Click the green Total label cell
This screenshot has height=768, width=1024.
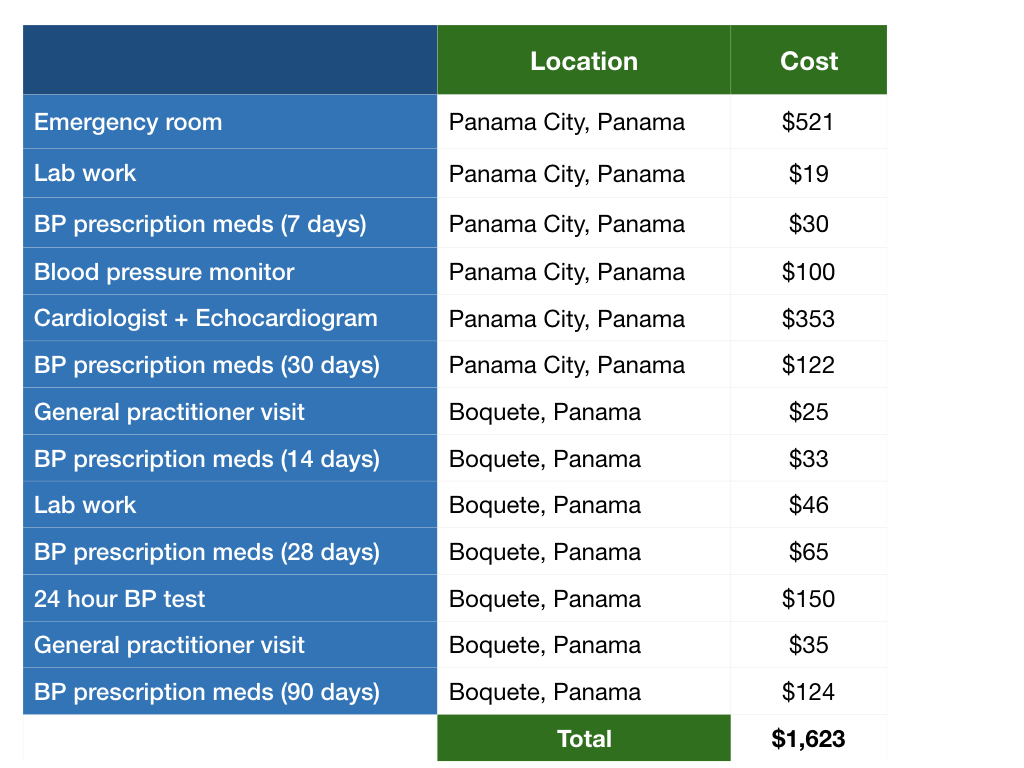pyautogui.click(x=584, y=739)
